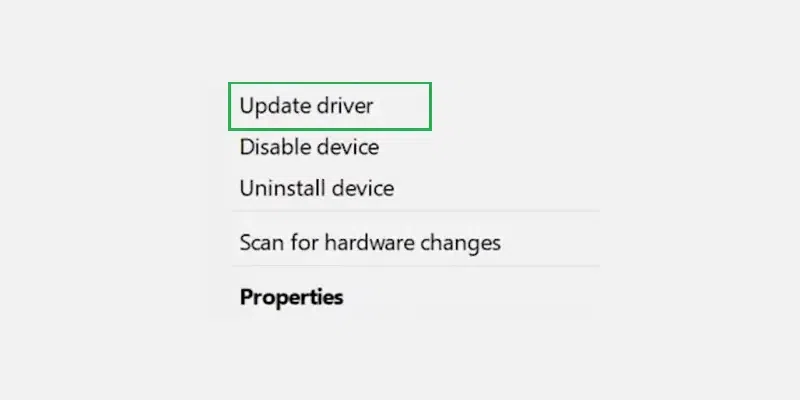Choose the Disable device option
The width and height of the screenshot is (800, 400).
[x=309, y=147]
